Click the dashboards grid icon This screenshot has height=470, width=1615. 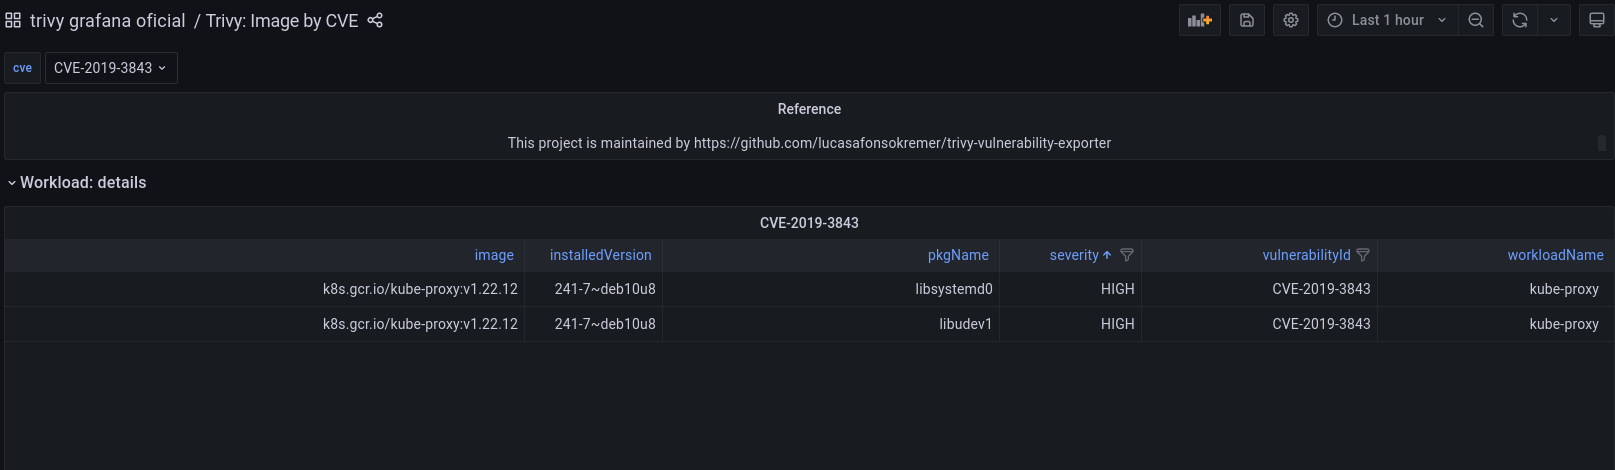coord(13,20)
